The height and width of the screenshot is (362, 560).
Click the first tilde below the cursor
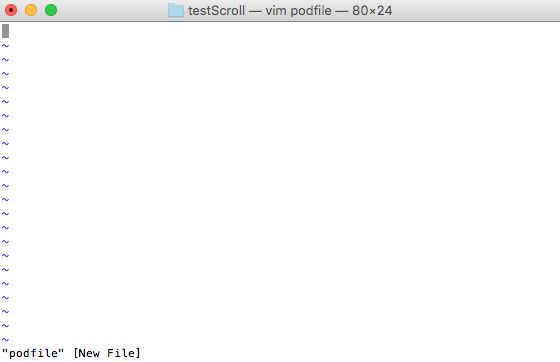[5, 45]
